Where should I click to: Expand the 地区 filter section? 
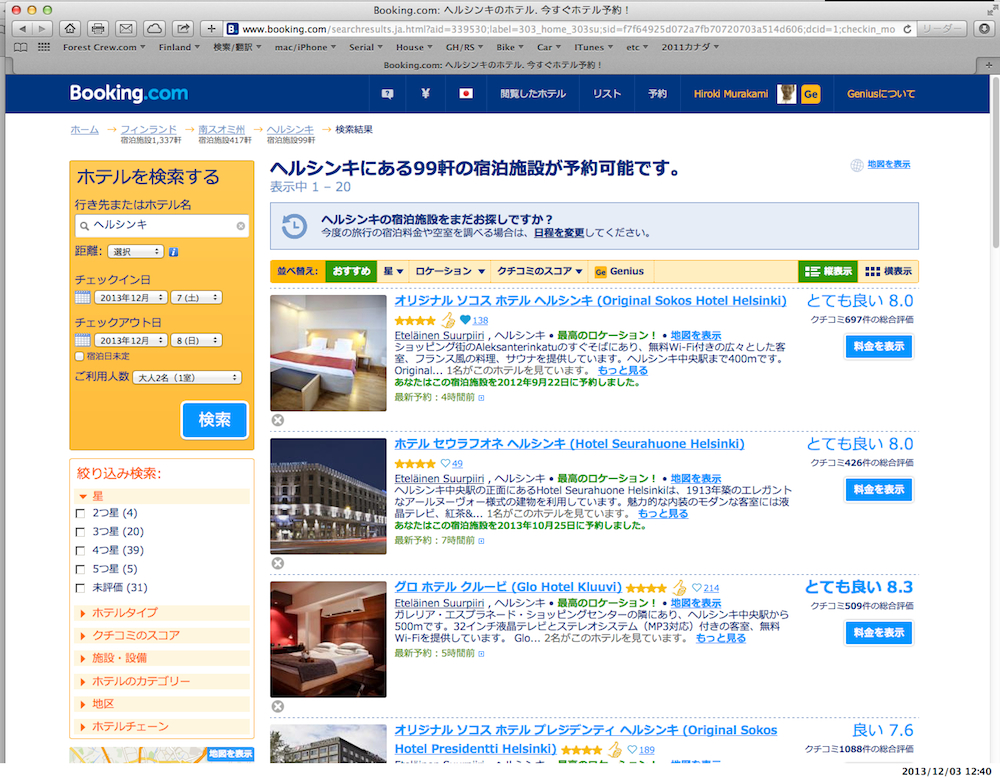tap(162, 704)
